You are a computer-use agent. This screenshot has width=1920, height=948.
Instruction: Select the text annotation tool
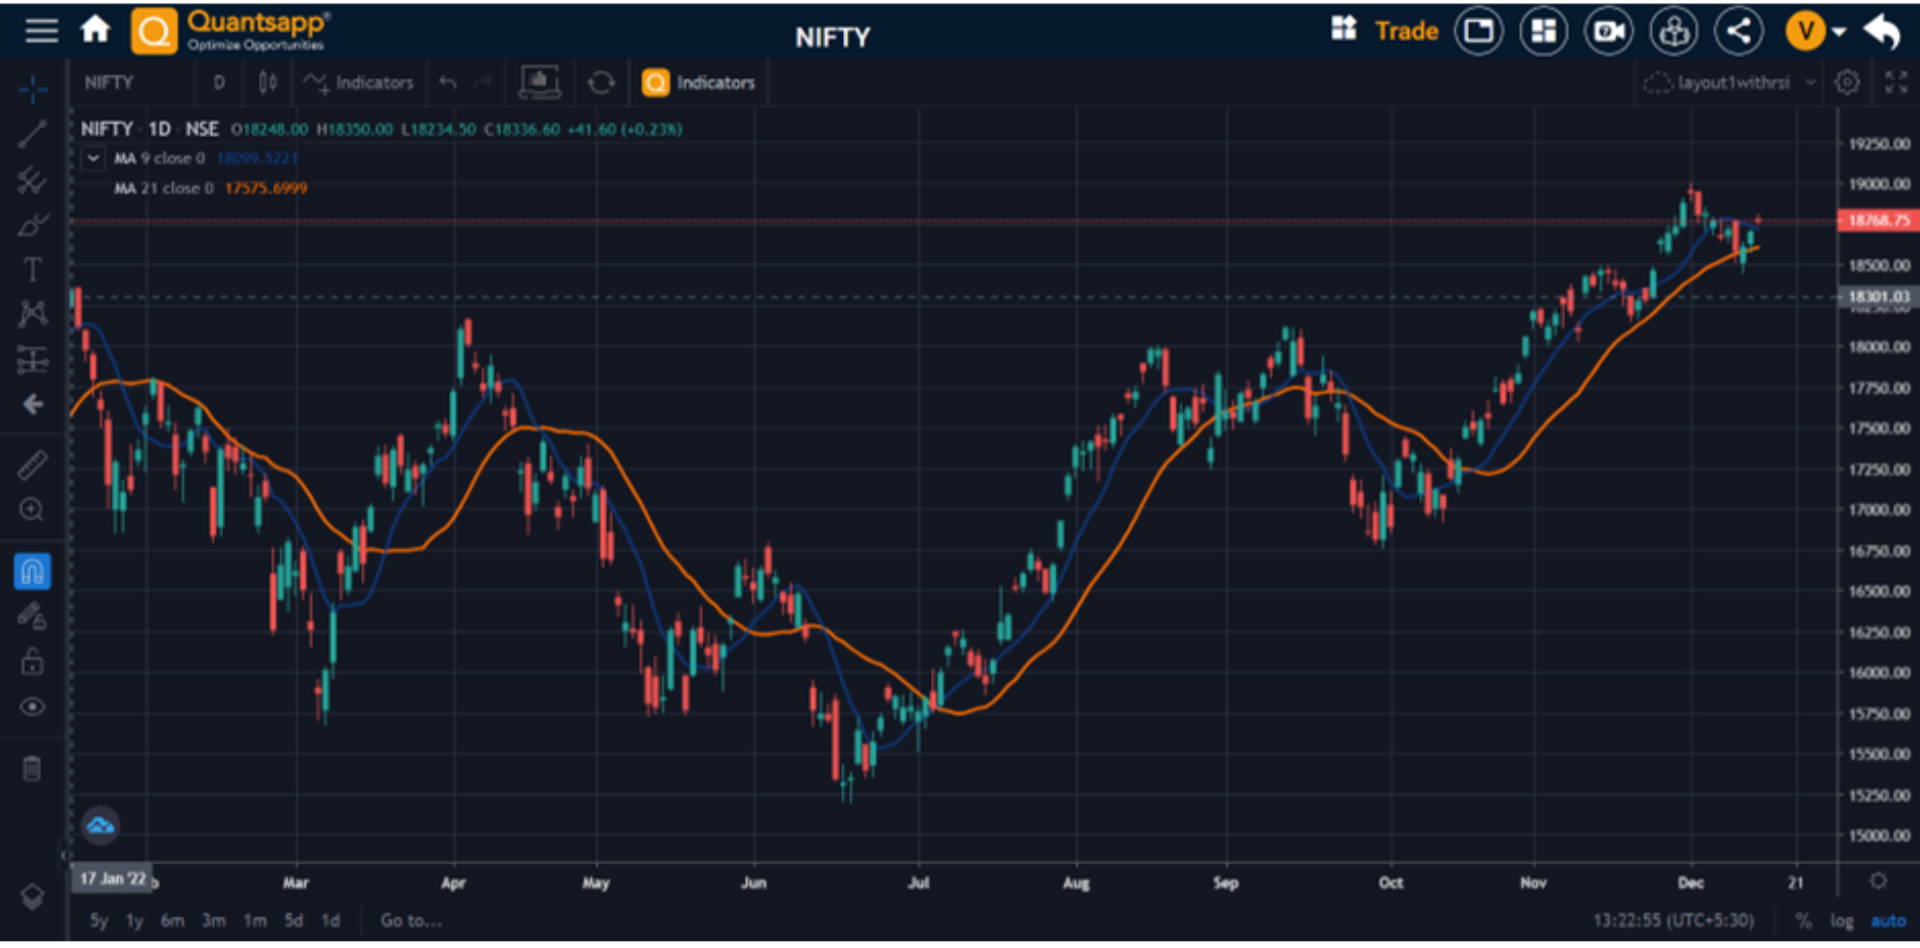click(x=33, y=268)
